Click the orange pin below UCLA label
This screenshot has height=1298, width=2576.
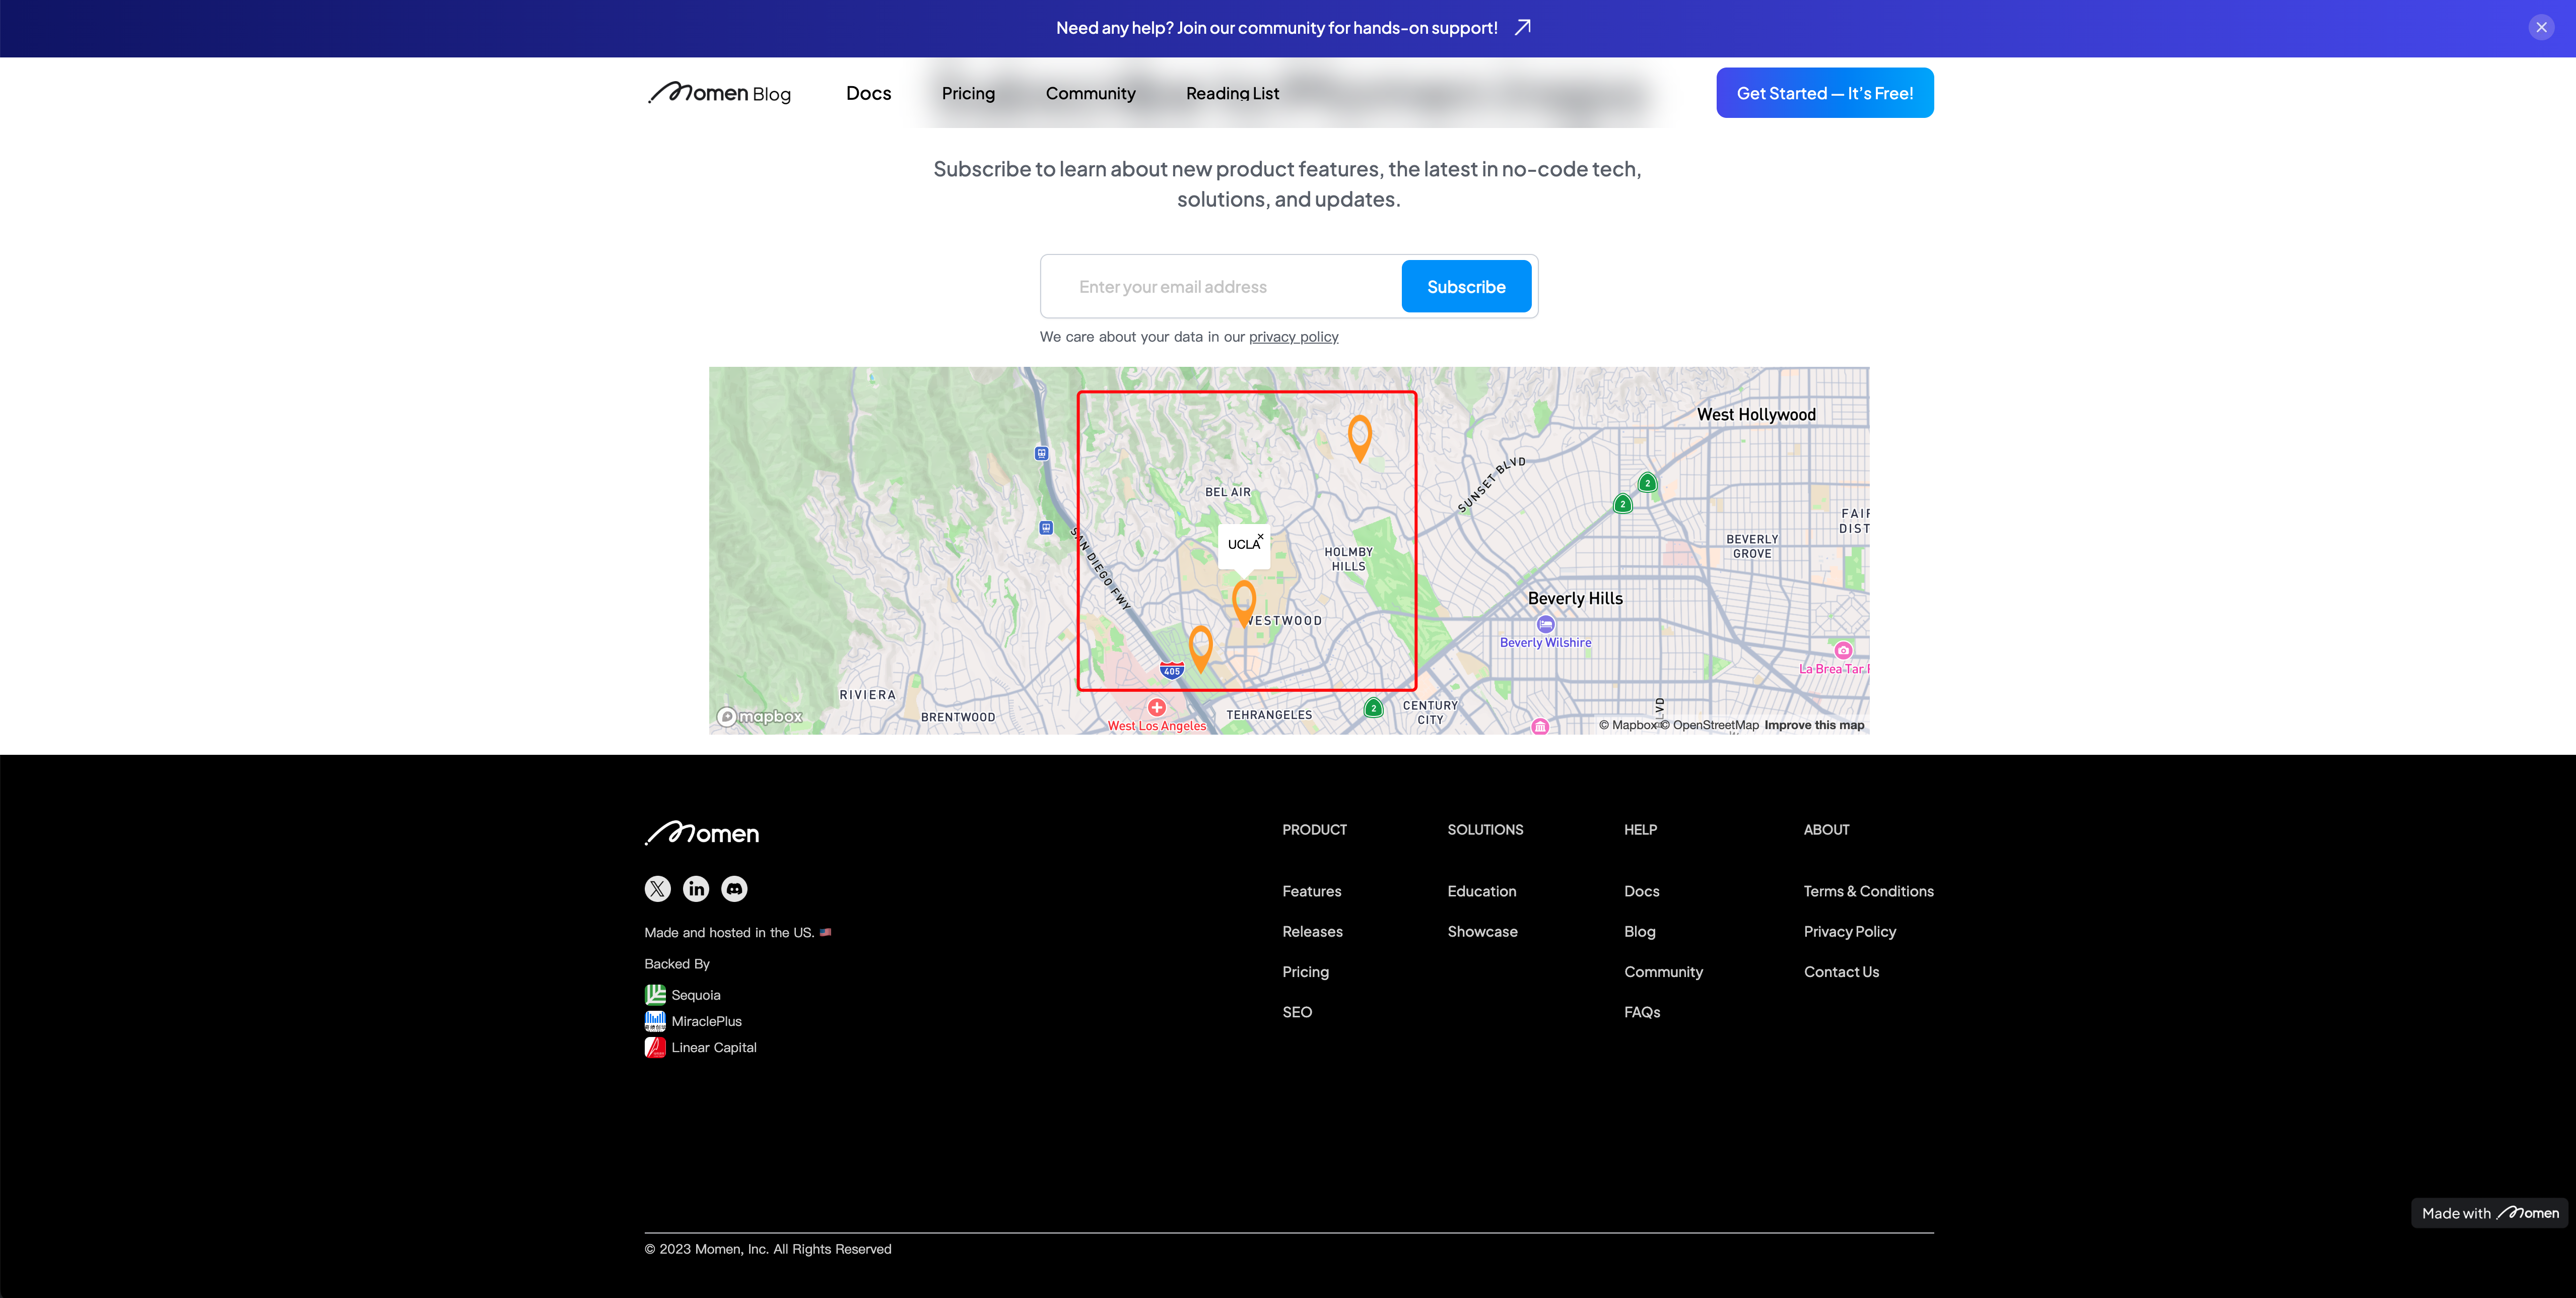[1243, 603]
